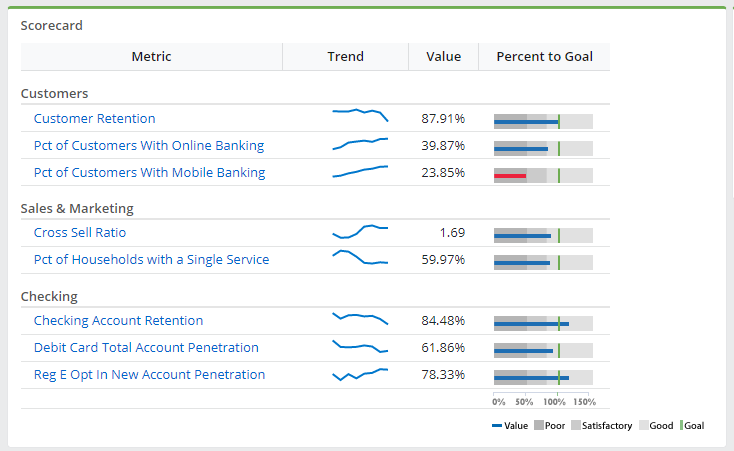
Task: Open the Cross Sell Ratio metric
Action: pos(80,233)
